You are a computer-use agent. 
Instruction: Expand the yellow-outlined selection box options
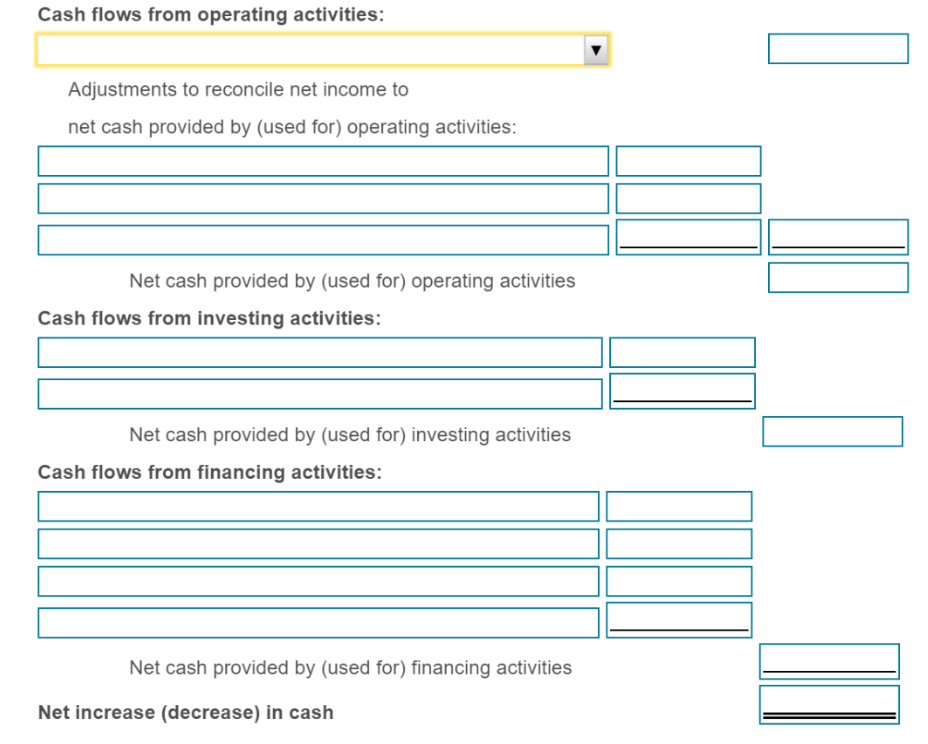click(x=320, y=49)
